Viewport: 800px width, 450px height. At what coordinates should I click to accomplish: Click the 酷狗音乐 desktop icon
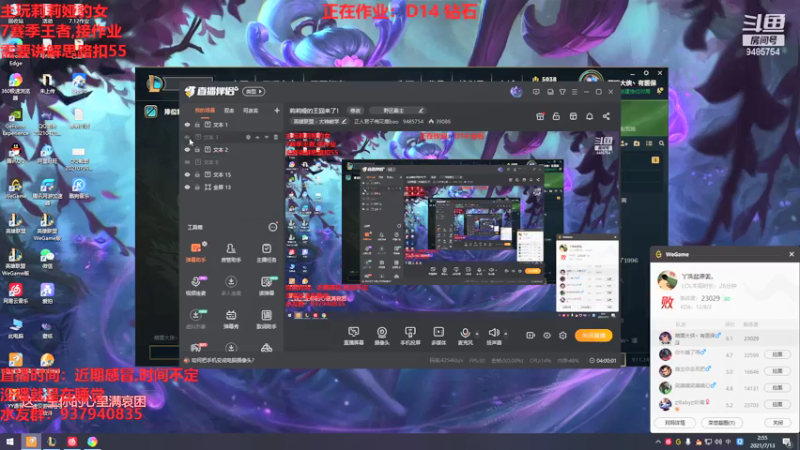[79, 188]
